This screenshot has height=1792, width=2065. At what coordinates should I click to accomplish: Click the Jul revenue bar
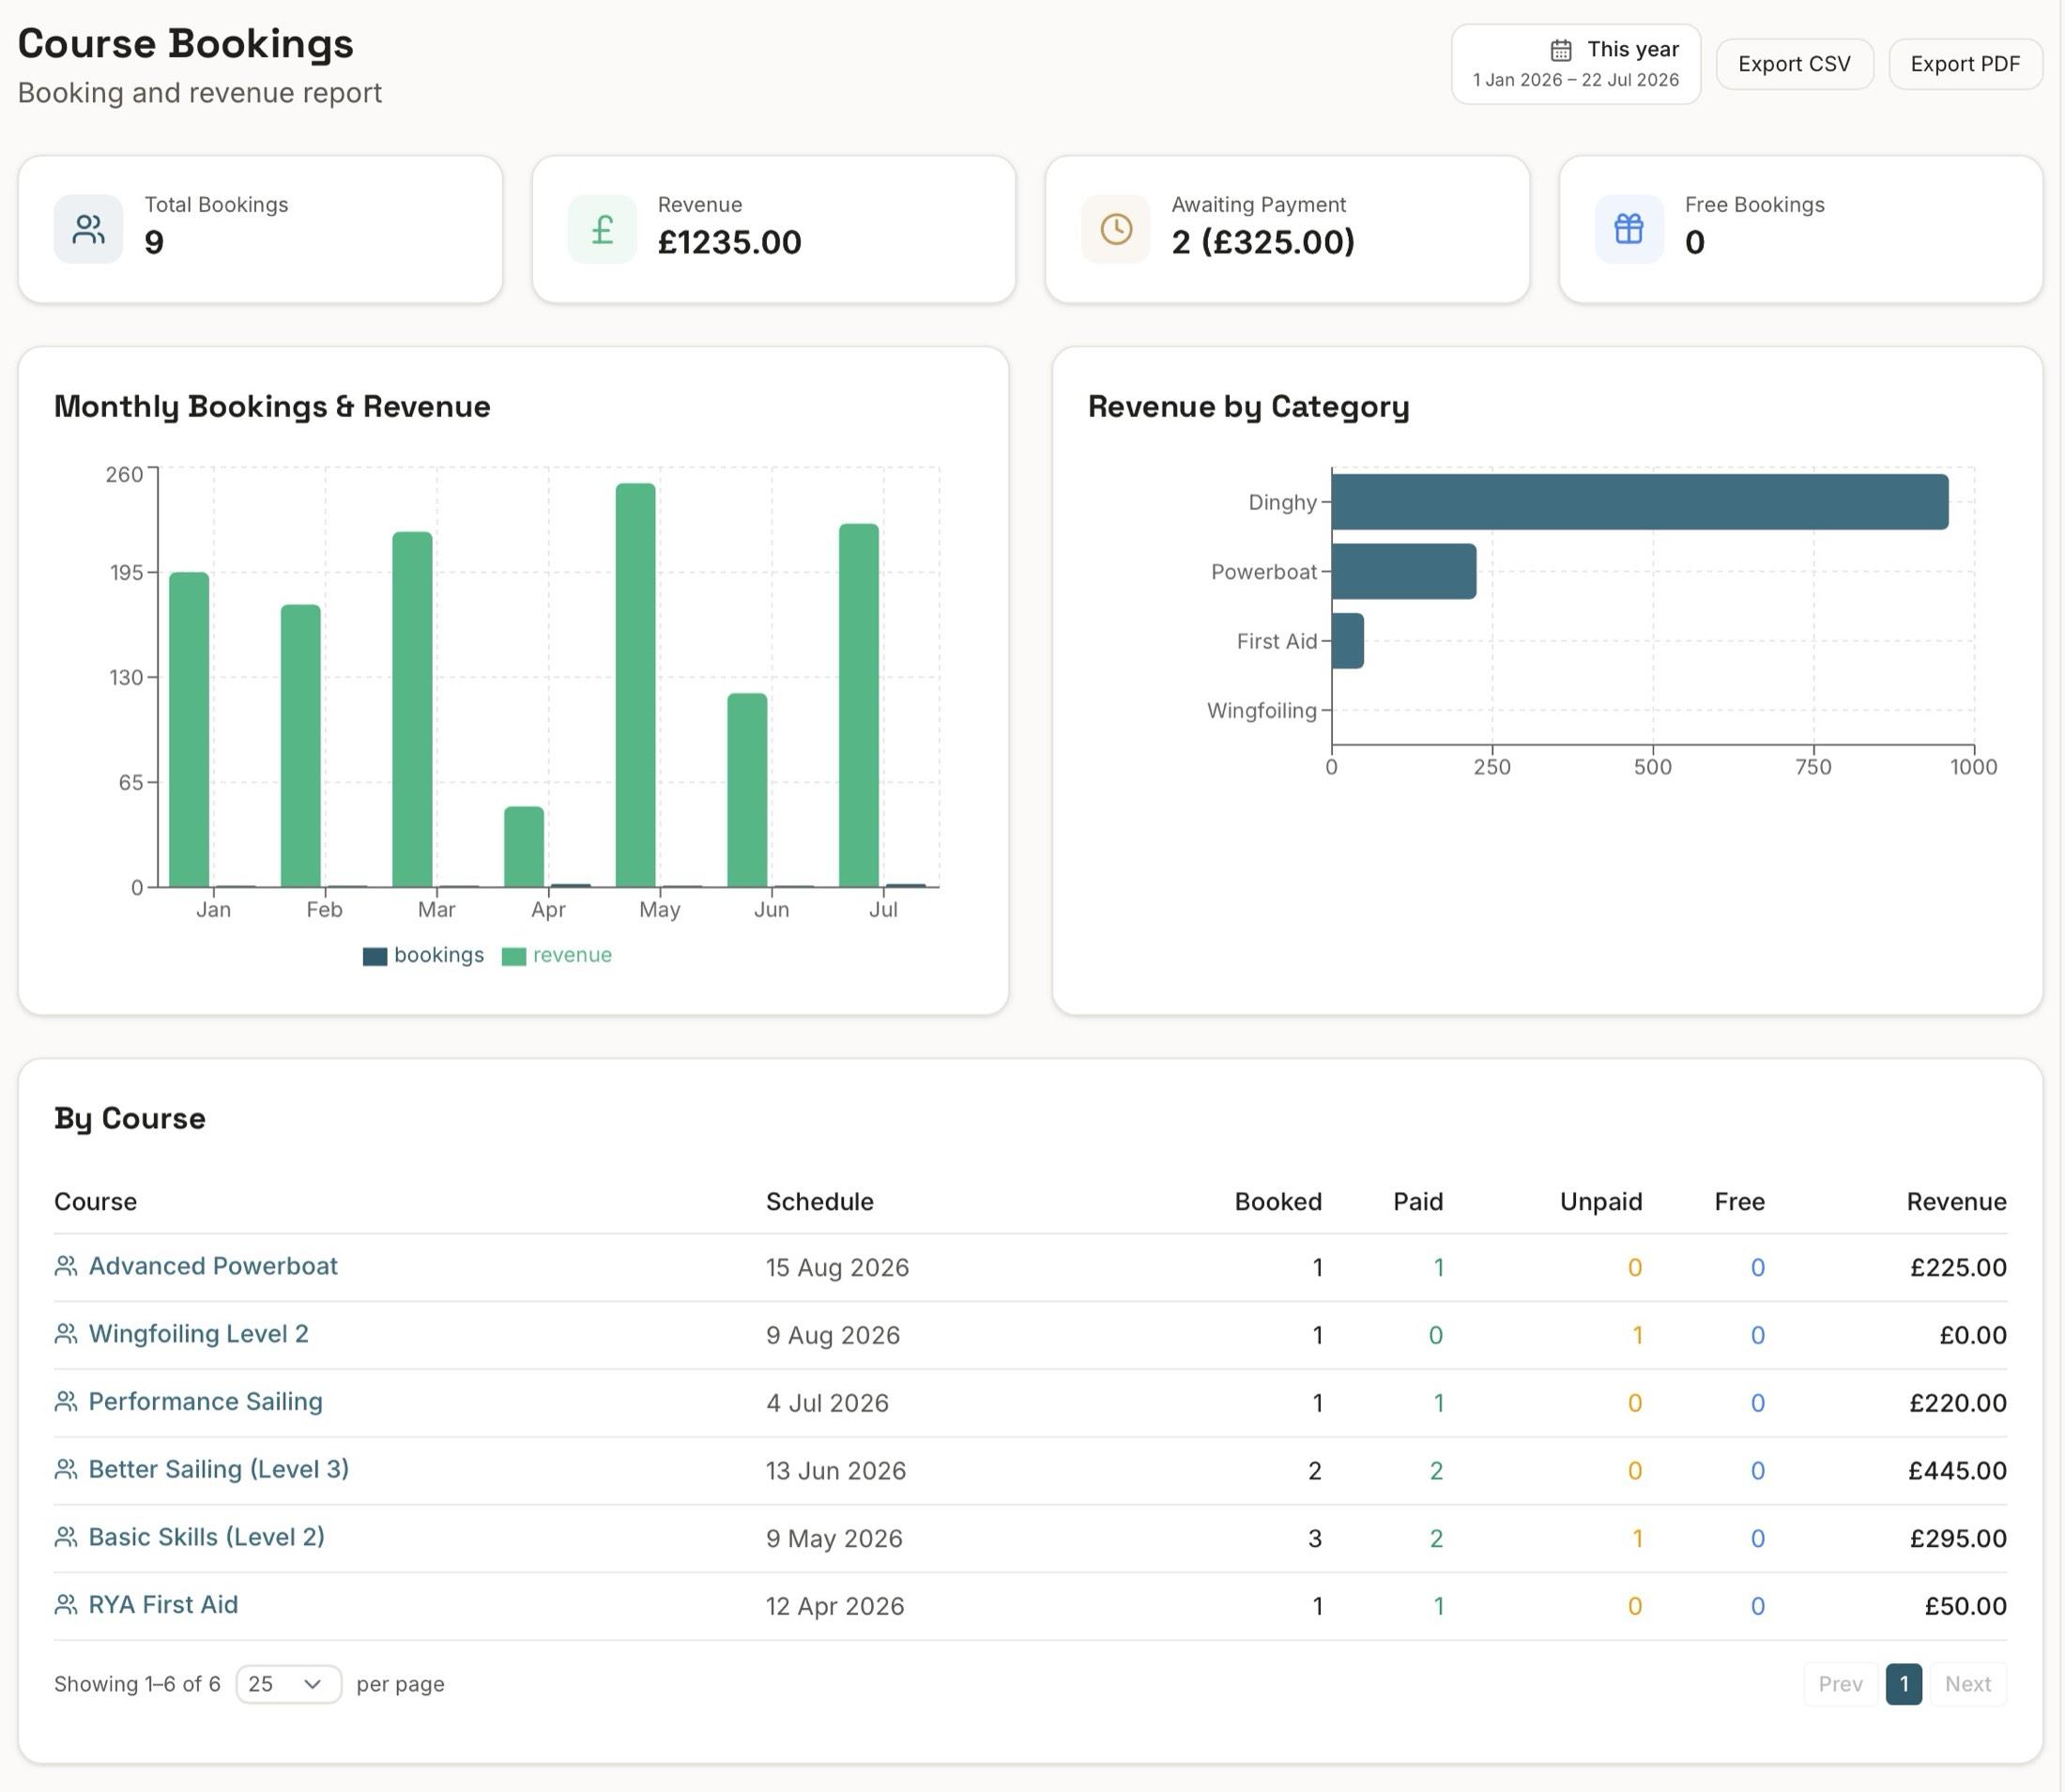[859, 706]
